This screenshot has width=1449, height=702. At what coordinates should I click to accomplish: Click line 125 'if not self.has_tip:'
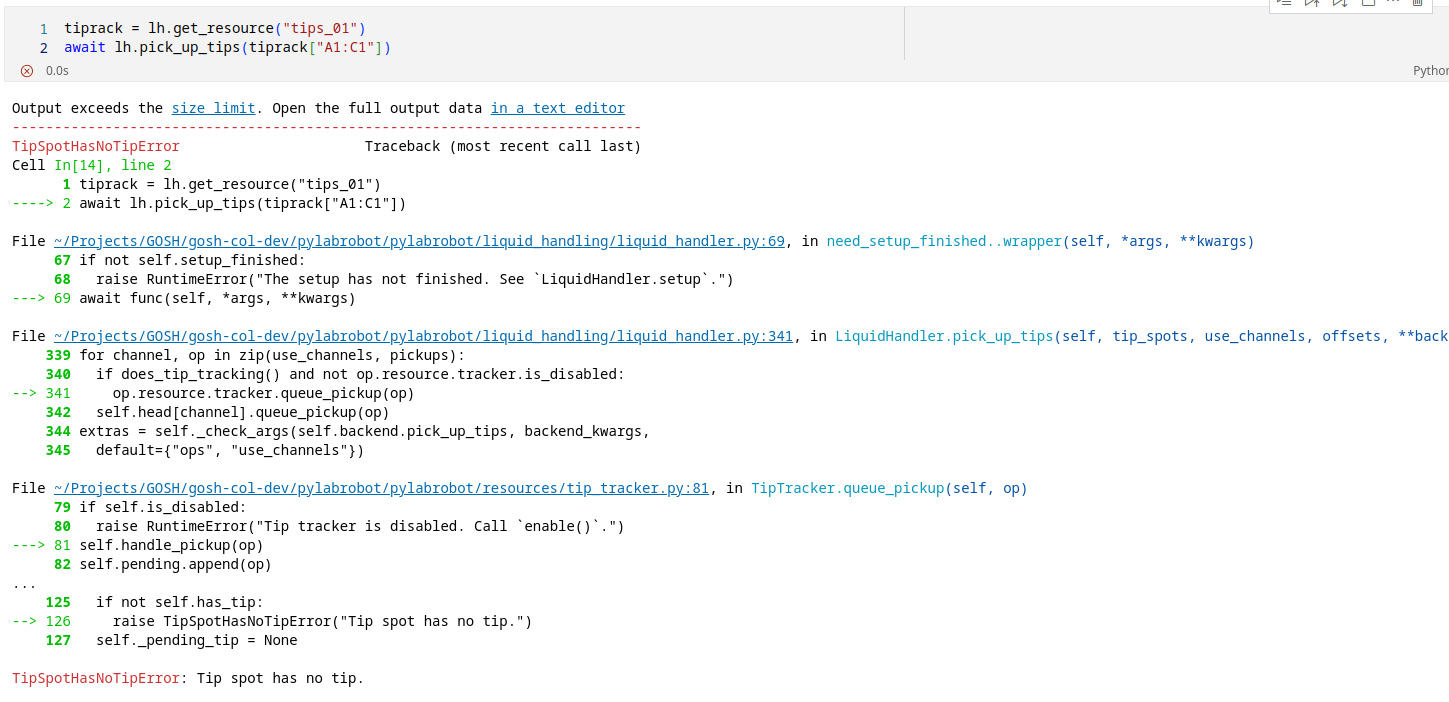(x=179, y=602)
